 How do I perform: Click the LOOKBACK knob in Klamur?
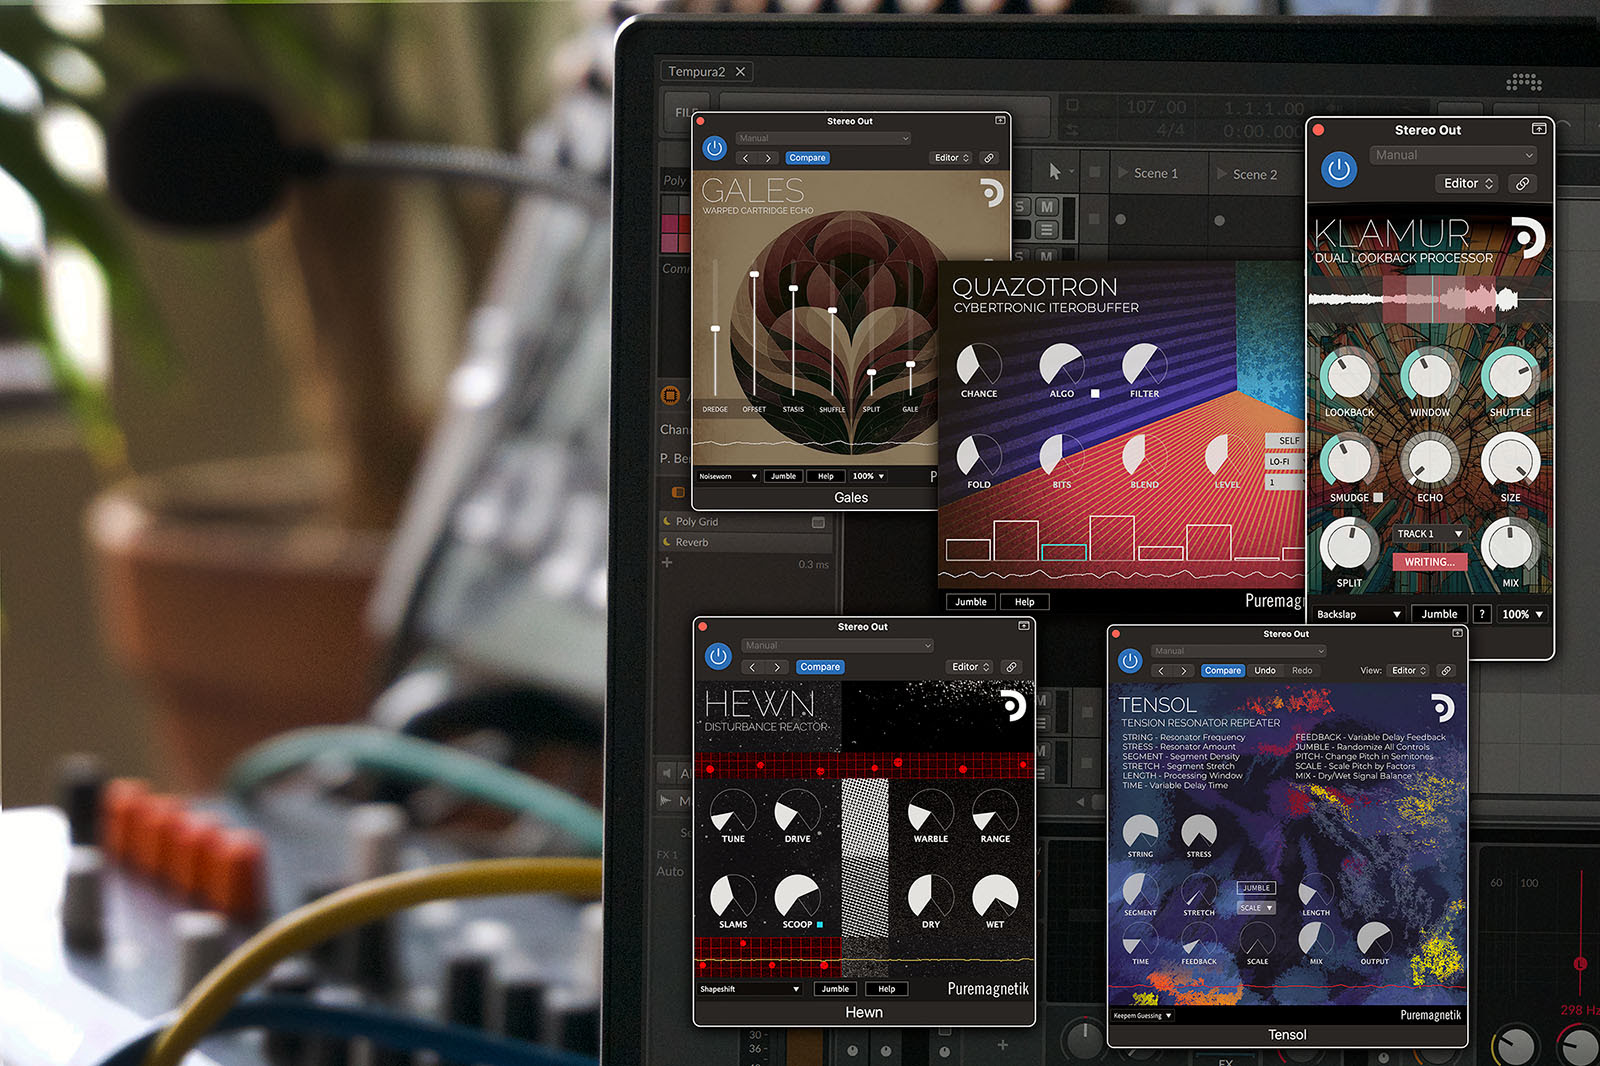pyautogui.click(x=1349, y=377)
